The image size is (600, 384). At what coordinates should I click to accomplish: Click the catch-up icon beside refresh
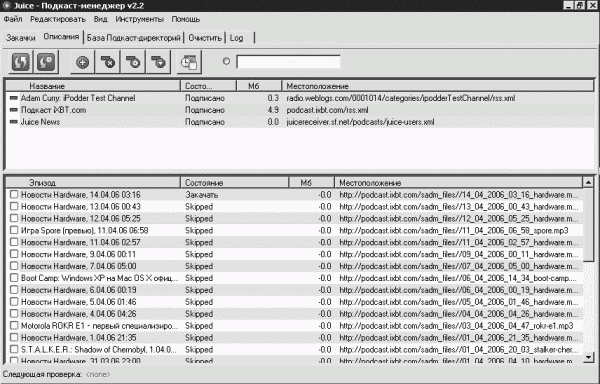click(46, 62)
